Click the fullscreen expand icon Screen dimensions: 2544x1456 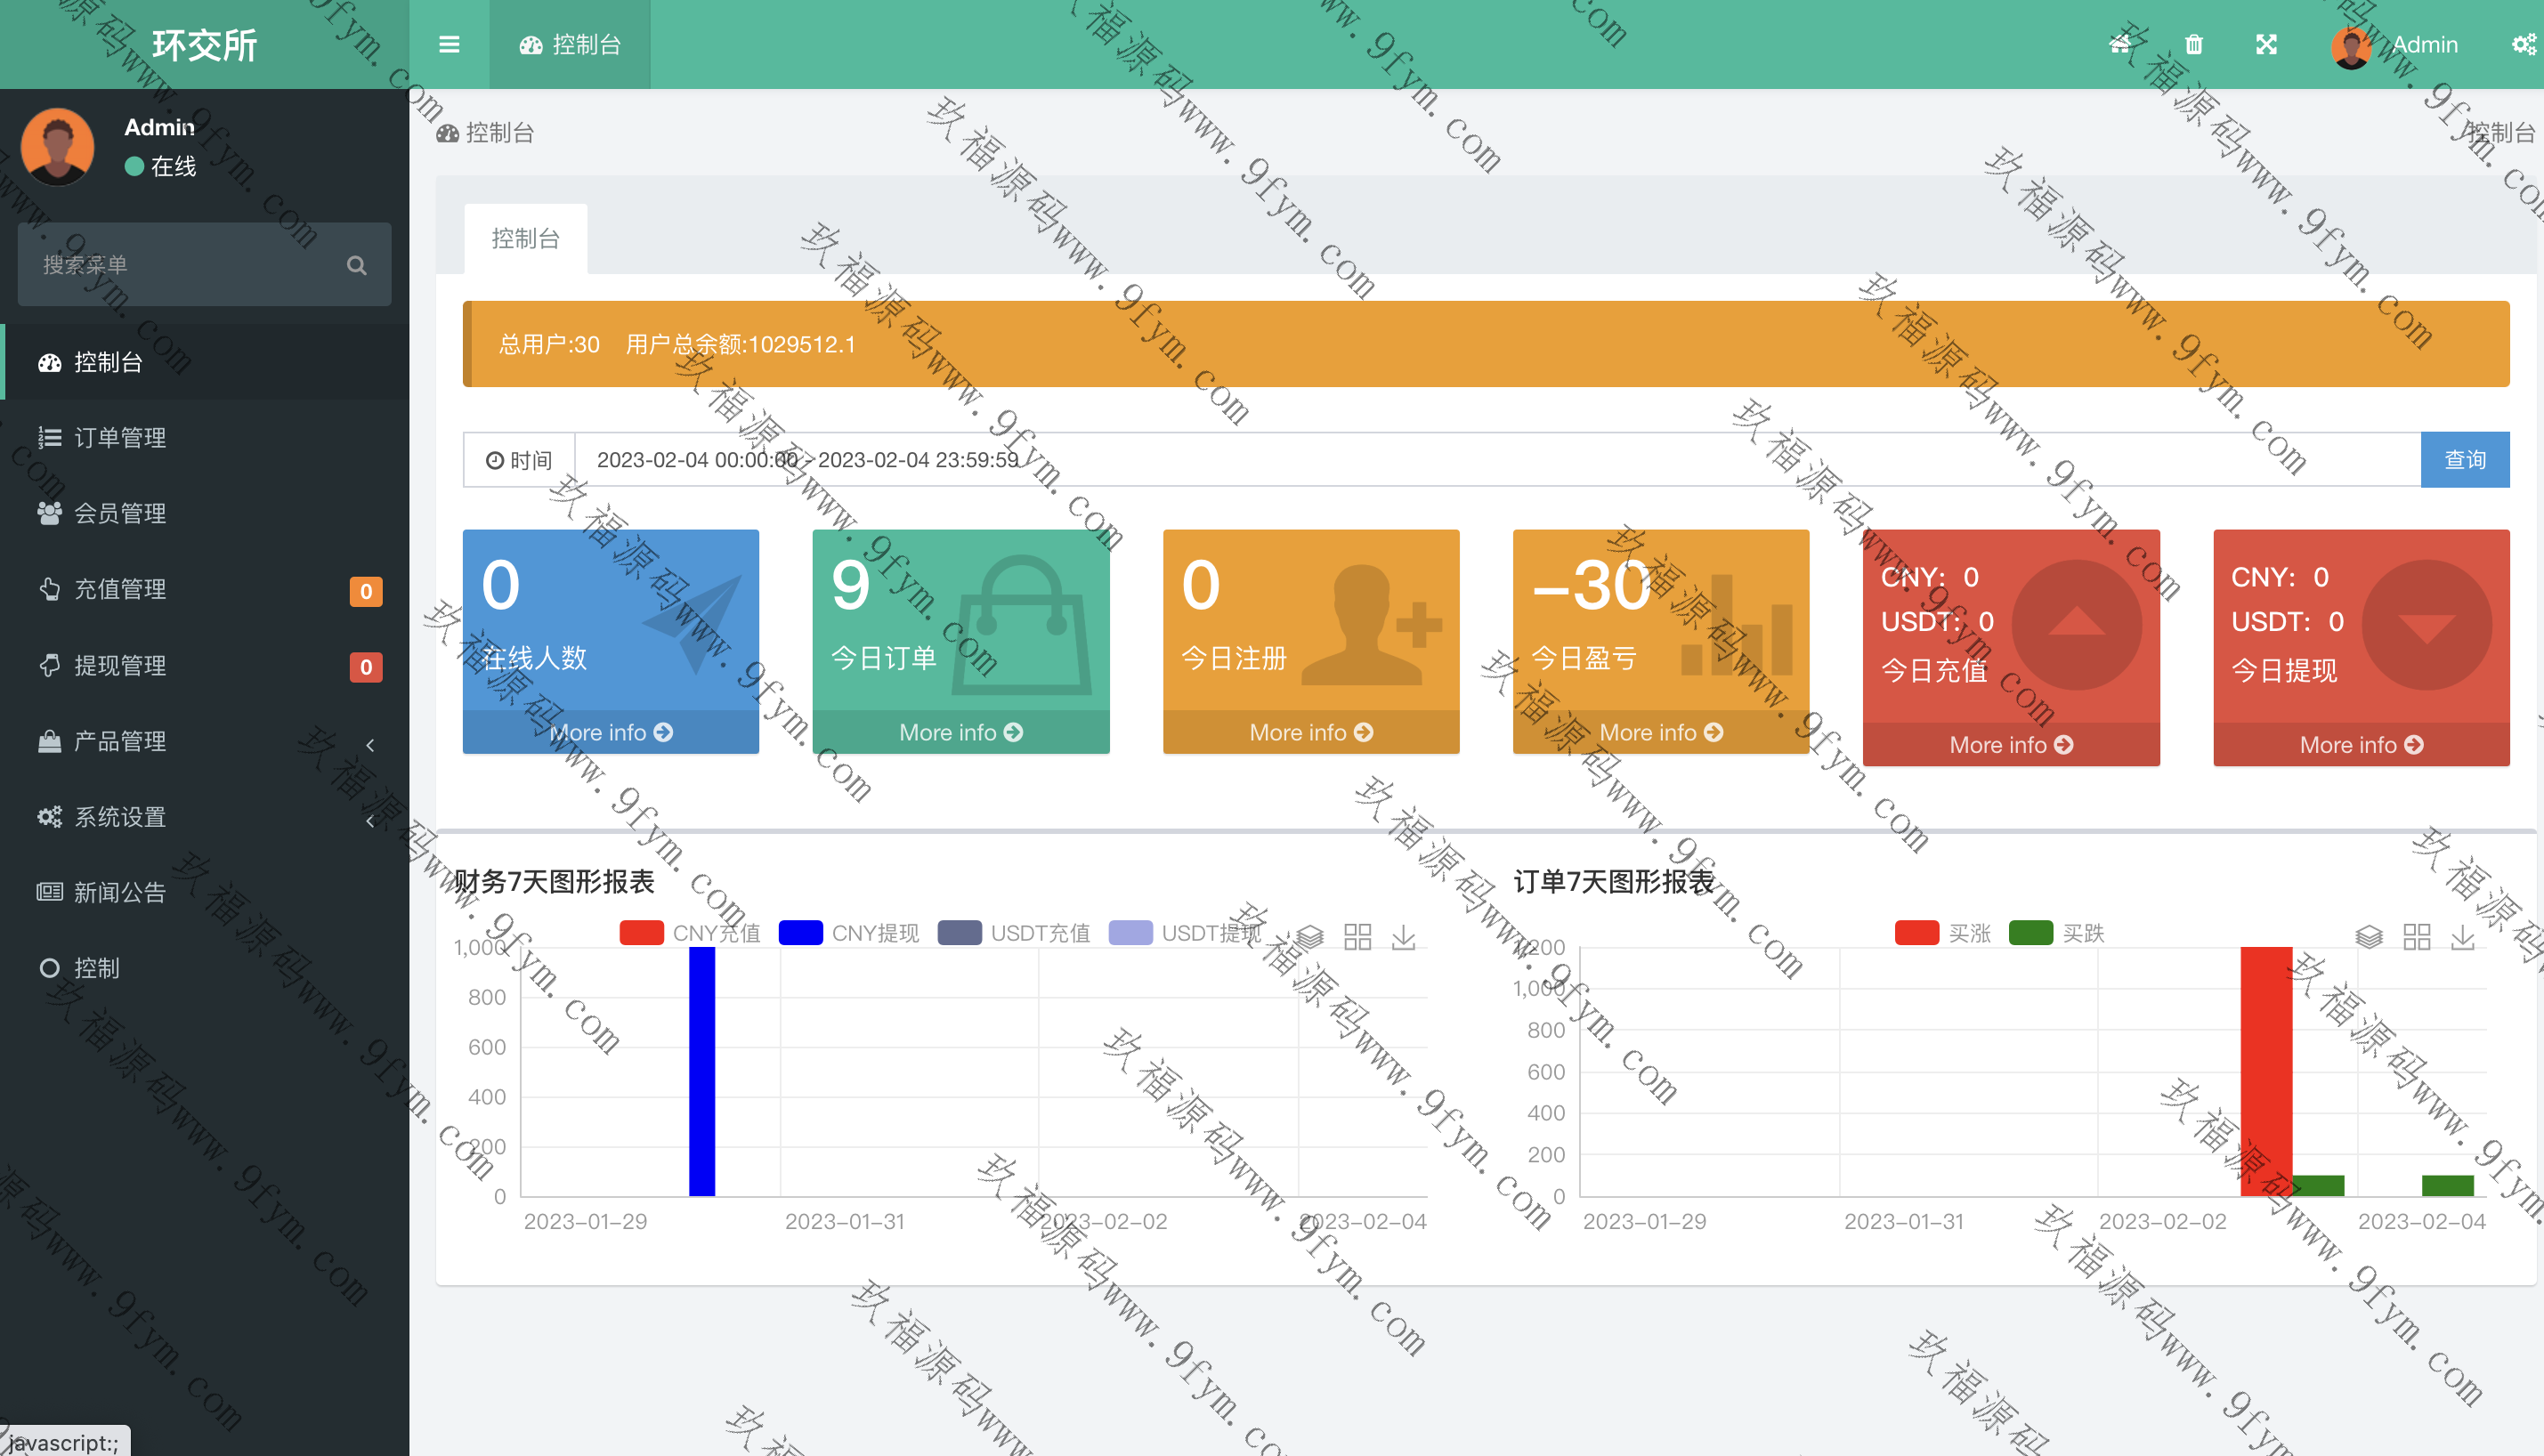2266,44
